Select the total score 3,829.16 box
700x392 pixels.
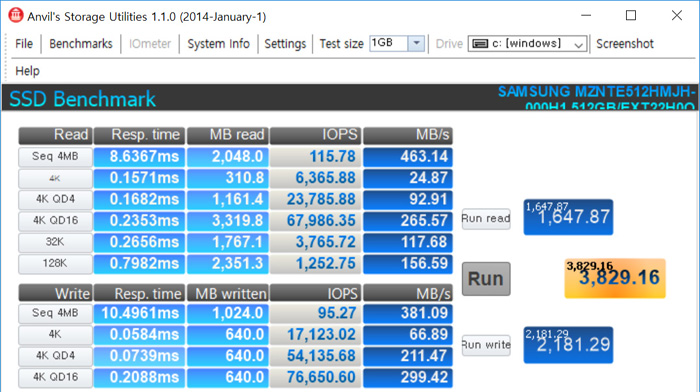[615, 278]
